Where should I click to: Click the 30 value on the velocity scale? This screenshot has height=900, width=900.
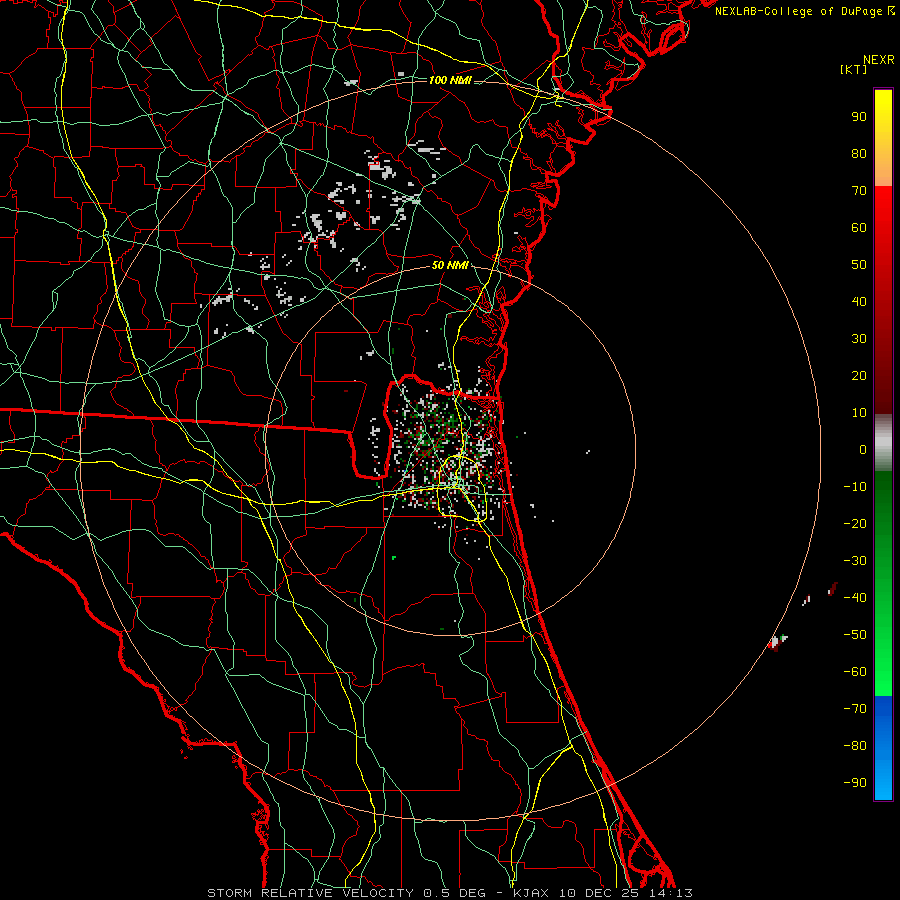pyautogui.click(x=859, y=339)
